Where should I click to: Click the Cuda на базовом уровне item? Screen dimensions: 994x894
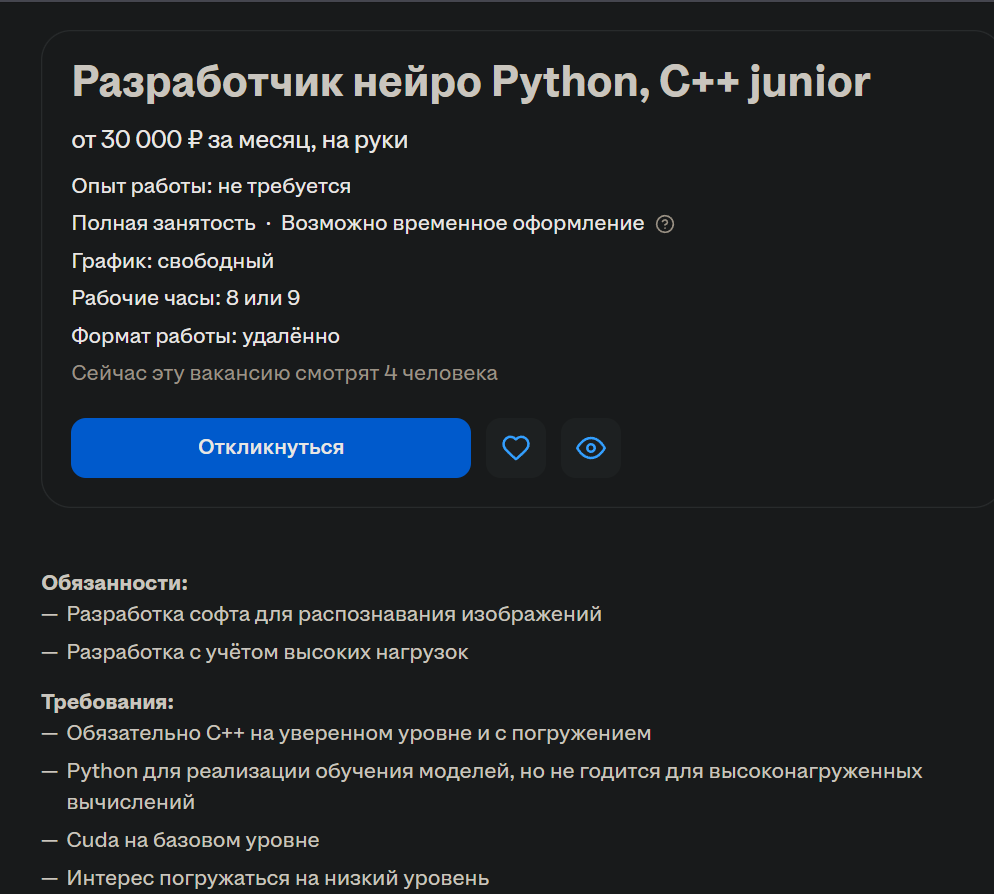point(193,840)
